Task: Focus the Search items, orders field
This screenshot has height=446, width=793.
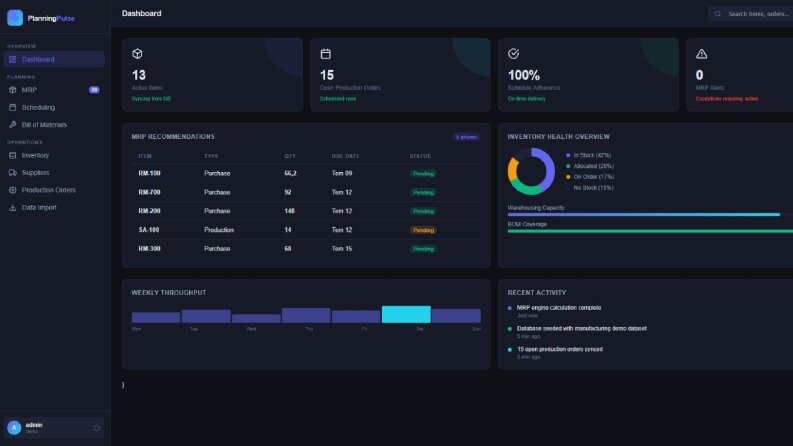Action: pyautogui.click(x=751, y=14)
